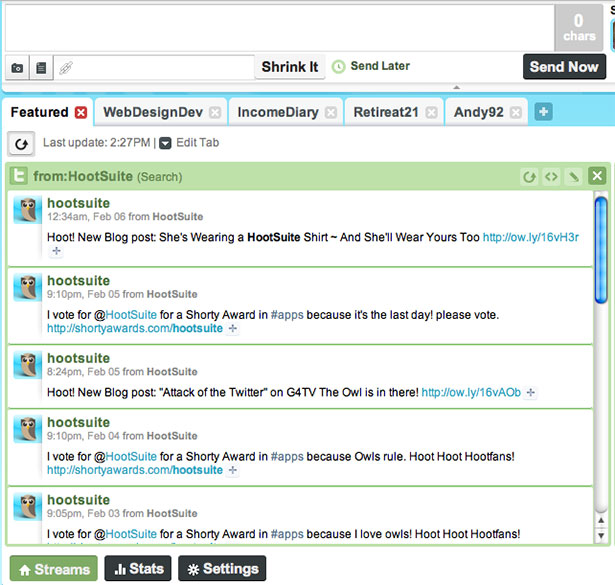Open the Stats view
Viewport: 615px width, 585px height.
(138, 569)
